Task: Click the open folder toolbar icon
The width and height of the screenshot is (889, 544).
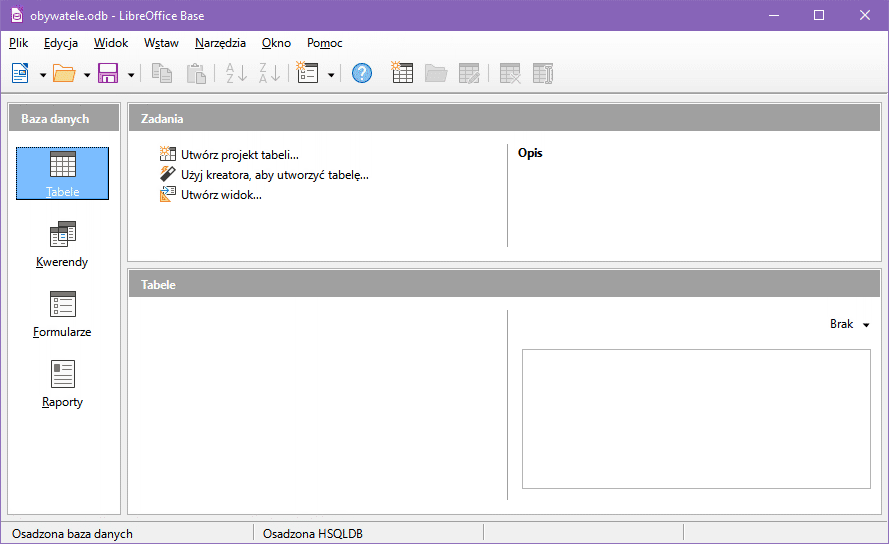Action: coord(64,73)
